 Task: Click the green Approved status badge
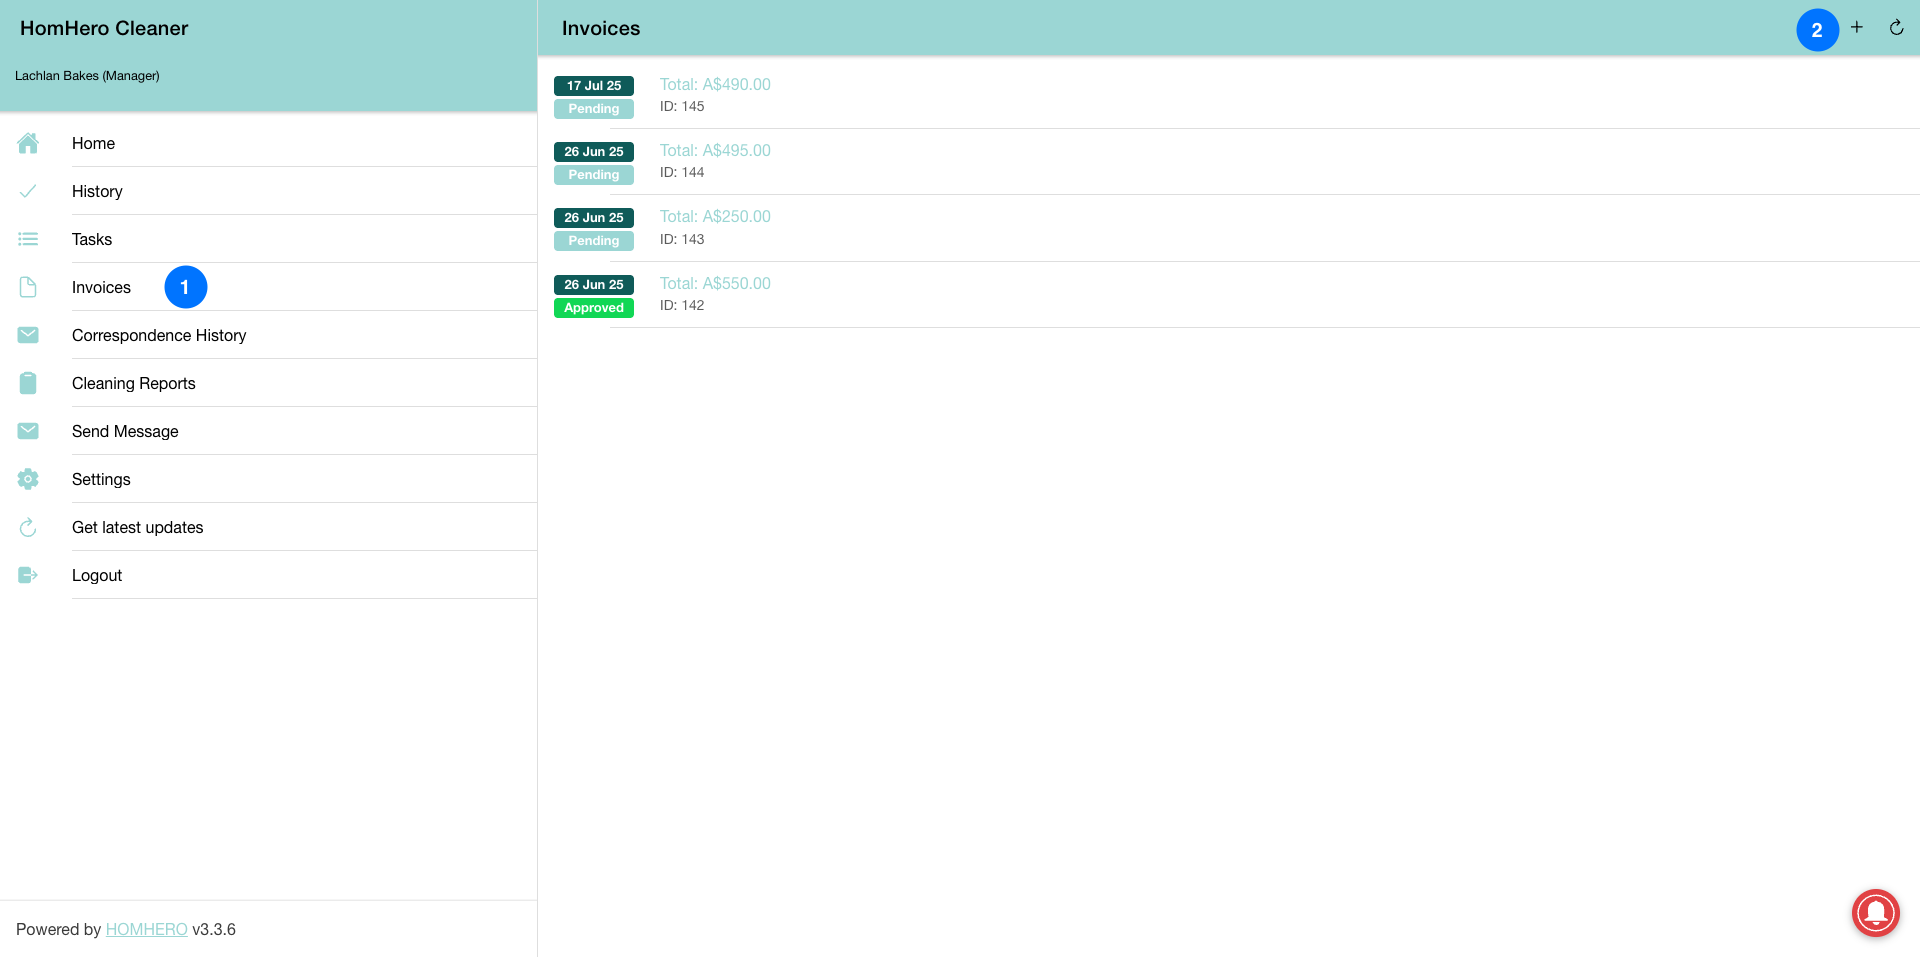tap(593, 308)
